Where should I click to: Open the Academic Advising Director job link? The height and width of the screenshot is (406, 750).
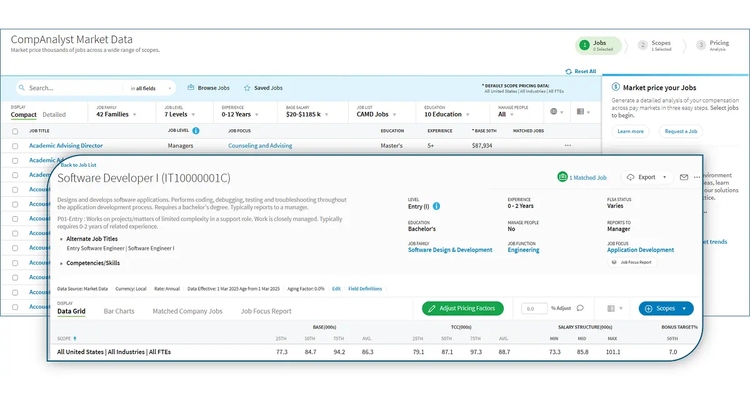66,145
